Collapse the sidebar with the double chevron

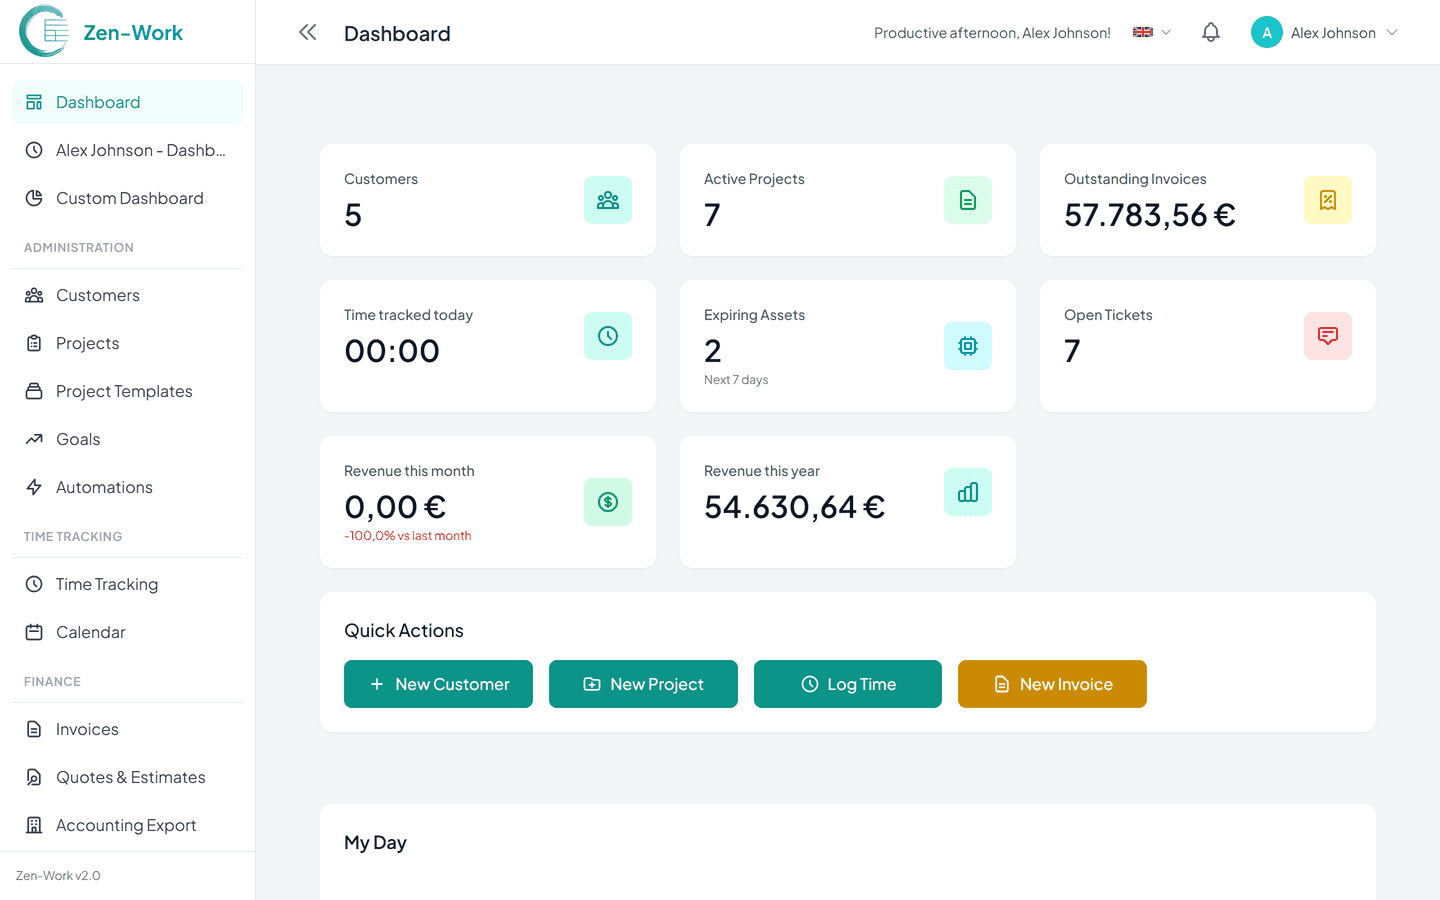click(x=307, y=31)
